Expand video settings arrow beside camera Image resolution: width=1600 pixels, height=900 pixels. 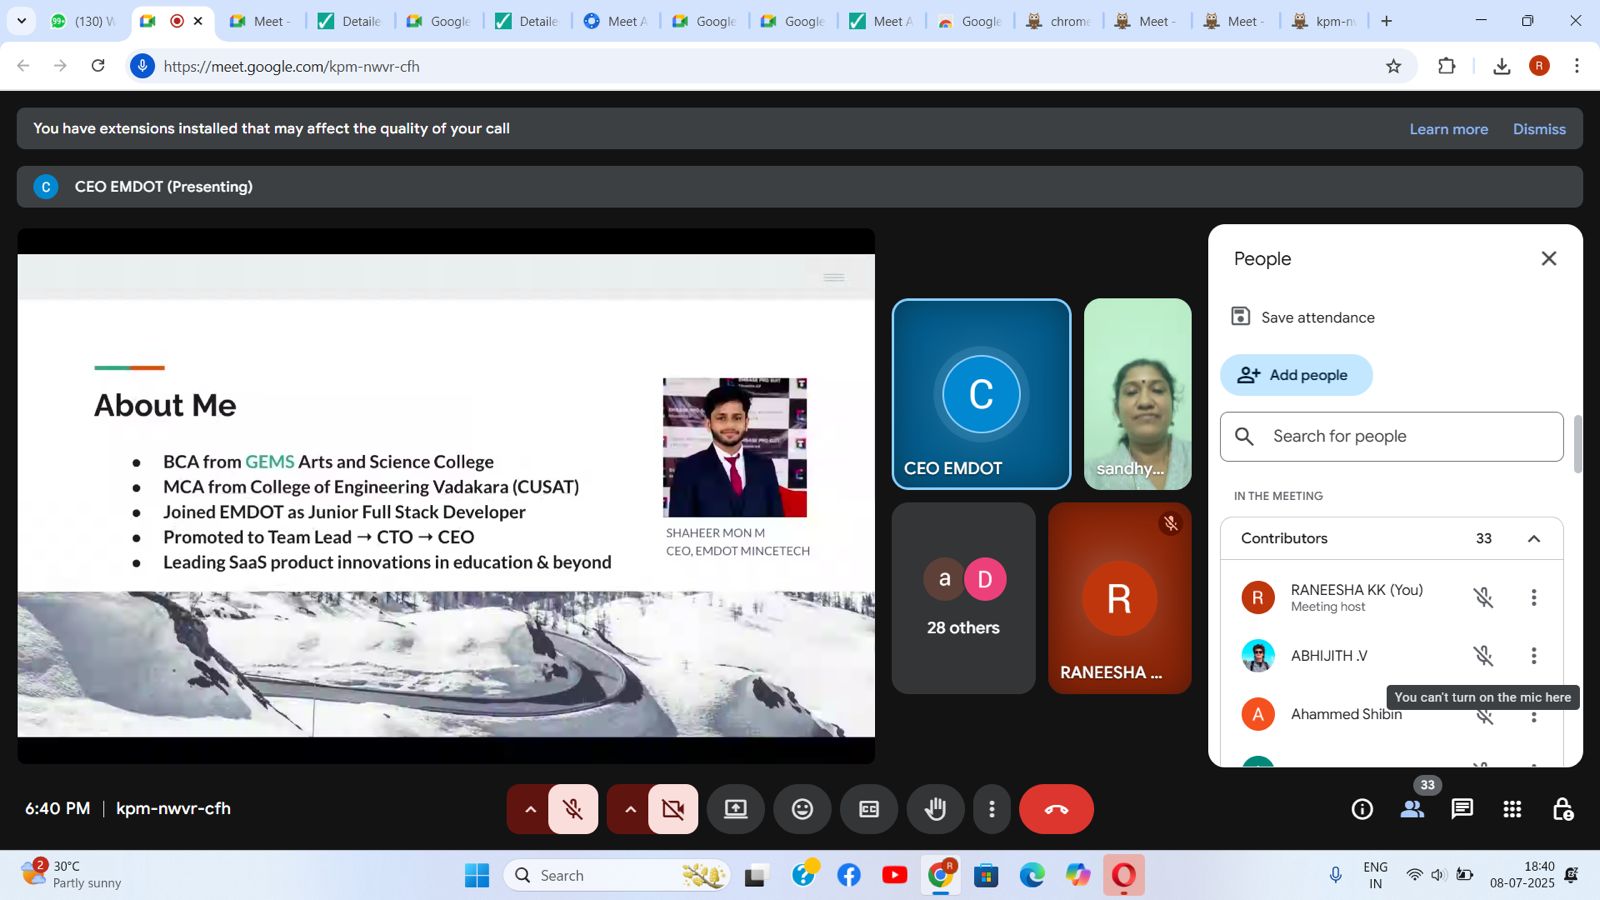click(630, 809)
